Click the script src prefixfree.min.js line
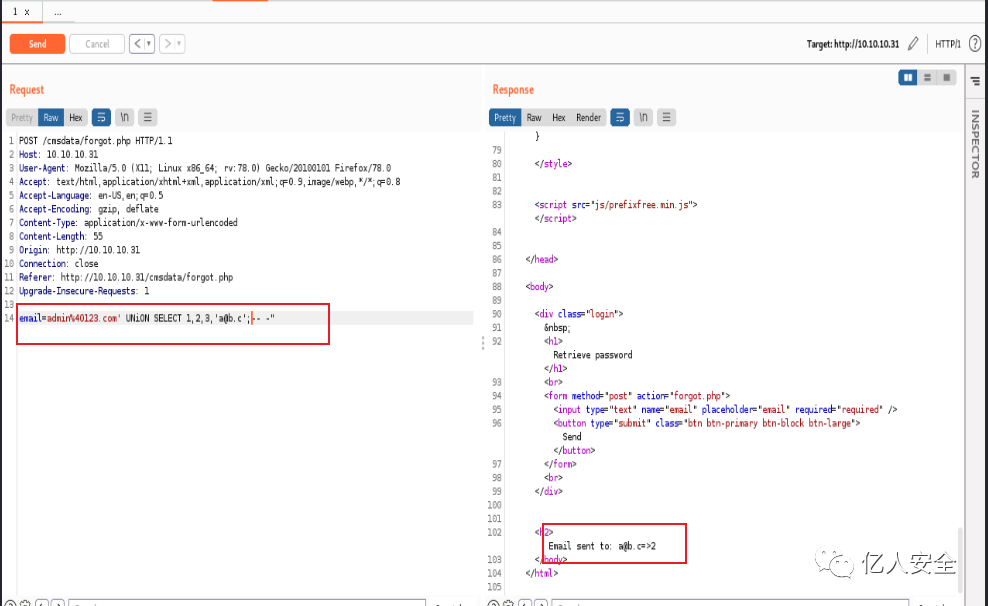988x606 pixels. (616, 205)
